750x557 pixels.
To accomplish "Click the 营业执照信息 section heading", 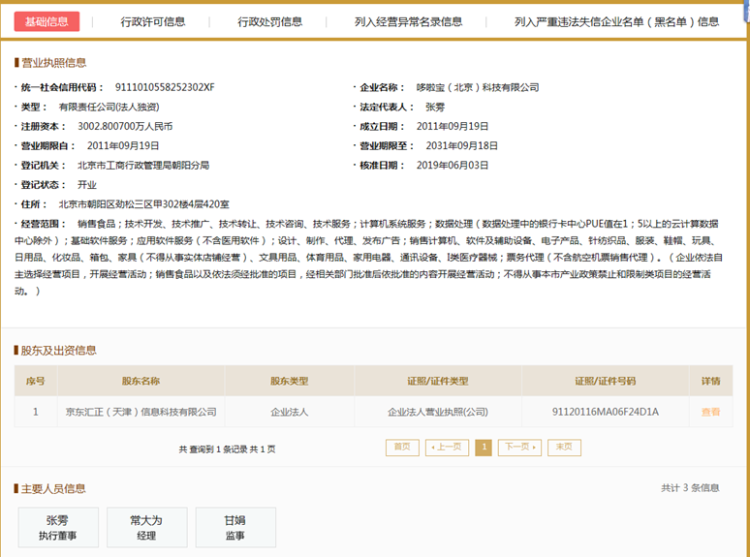I will tap(54, 63).
